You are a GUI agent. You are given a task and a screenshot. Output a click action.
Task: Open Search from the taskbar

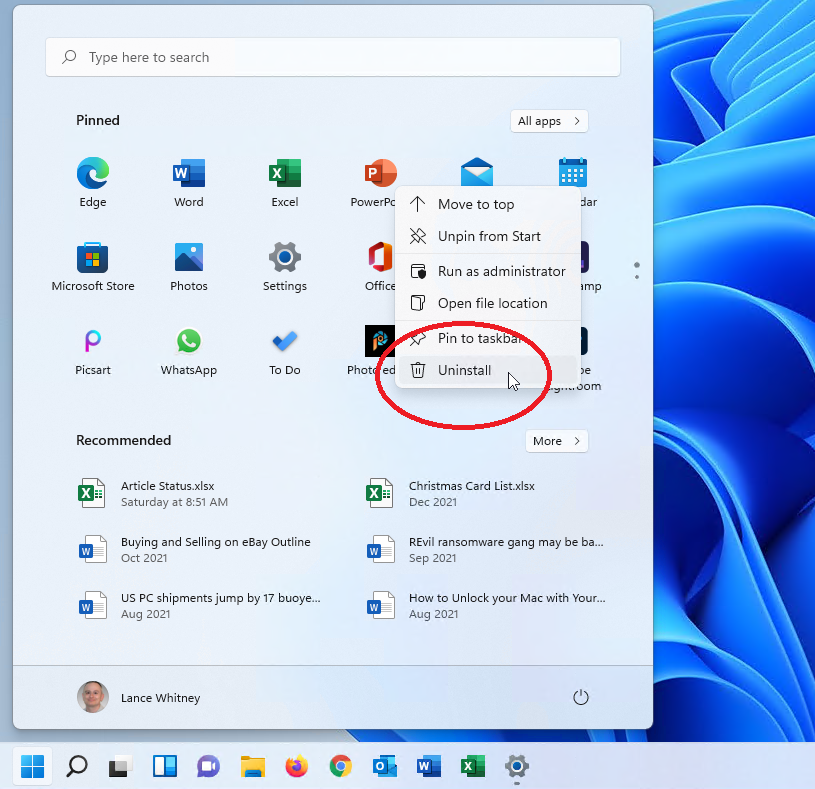coord(76,766)
